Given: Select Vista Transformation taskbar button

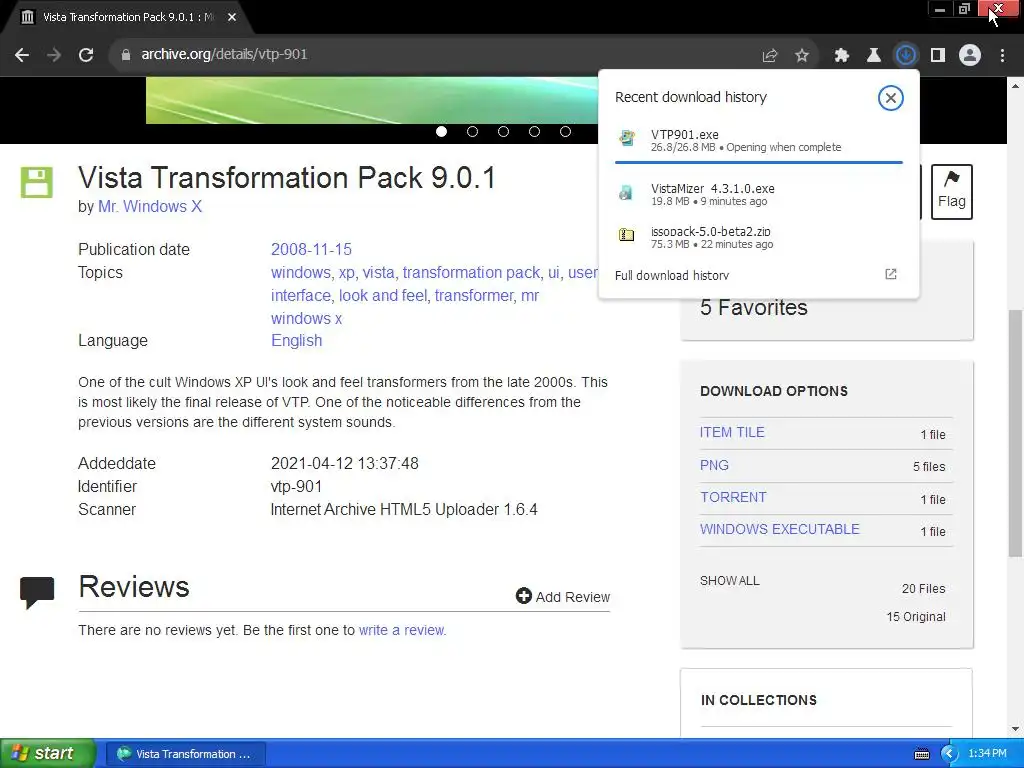Looking at the screenshot, I should 185,754.
